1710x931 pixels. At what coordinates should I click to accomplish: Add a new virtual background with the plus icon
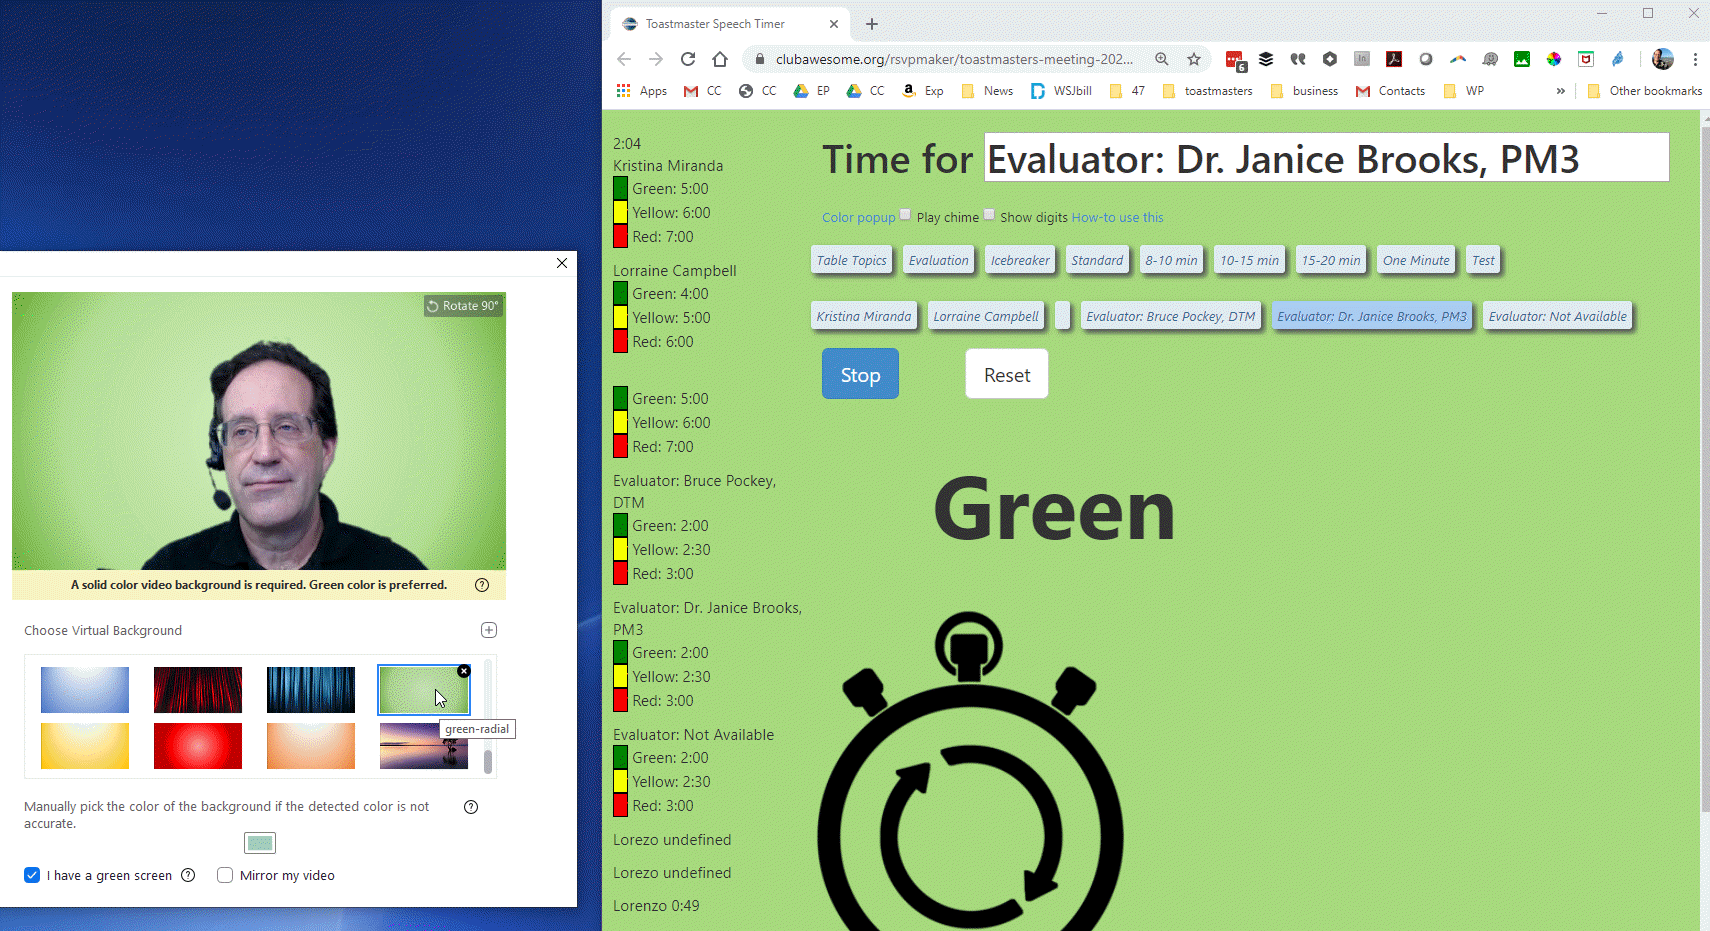pos(489,630)
